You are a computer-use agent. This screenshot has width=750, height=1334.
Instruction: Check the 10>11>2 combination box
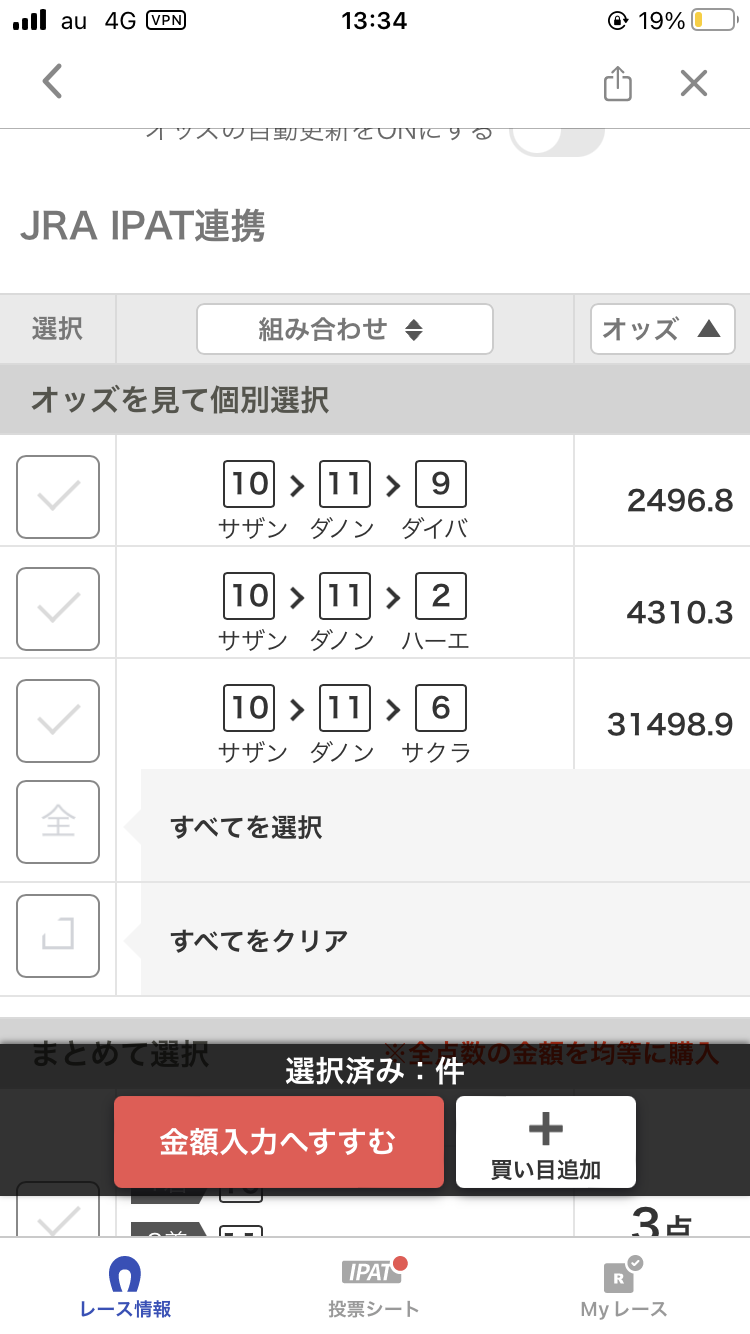tap(58, 609)
